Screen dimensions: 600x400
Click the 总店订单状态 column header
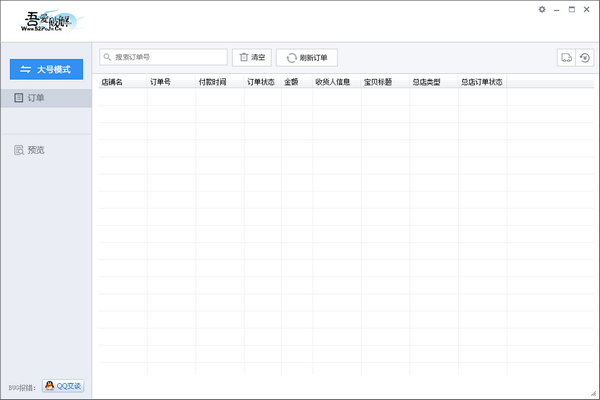click(x=481, y=82)
